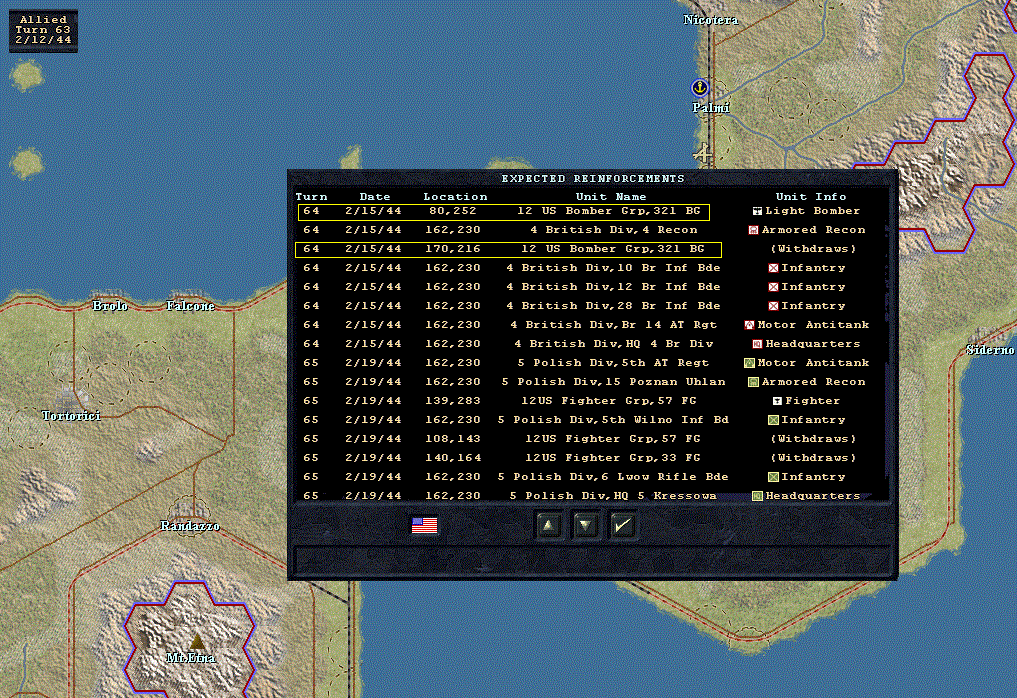Click the Location column header
This screenshot has height=698, width=1017.
tap(455, 197)
